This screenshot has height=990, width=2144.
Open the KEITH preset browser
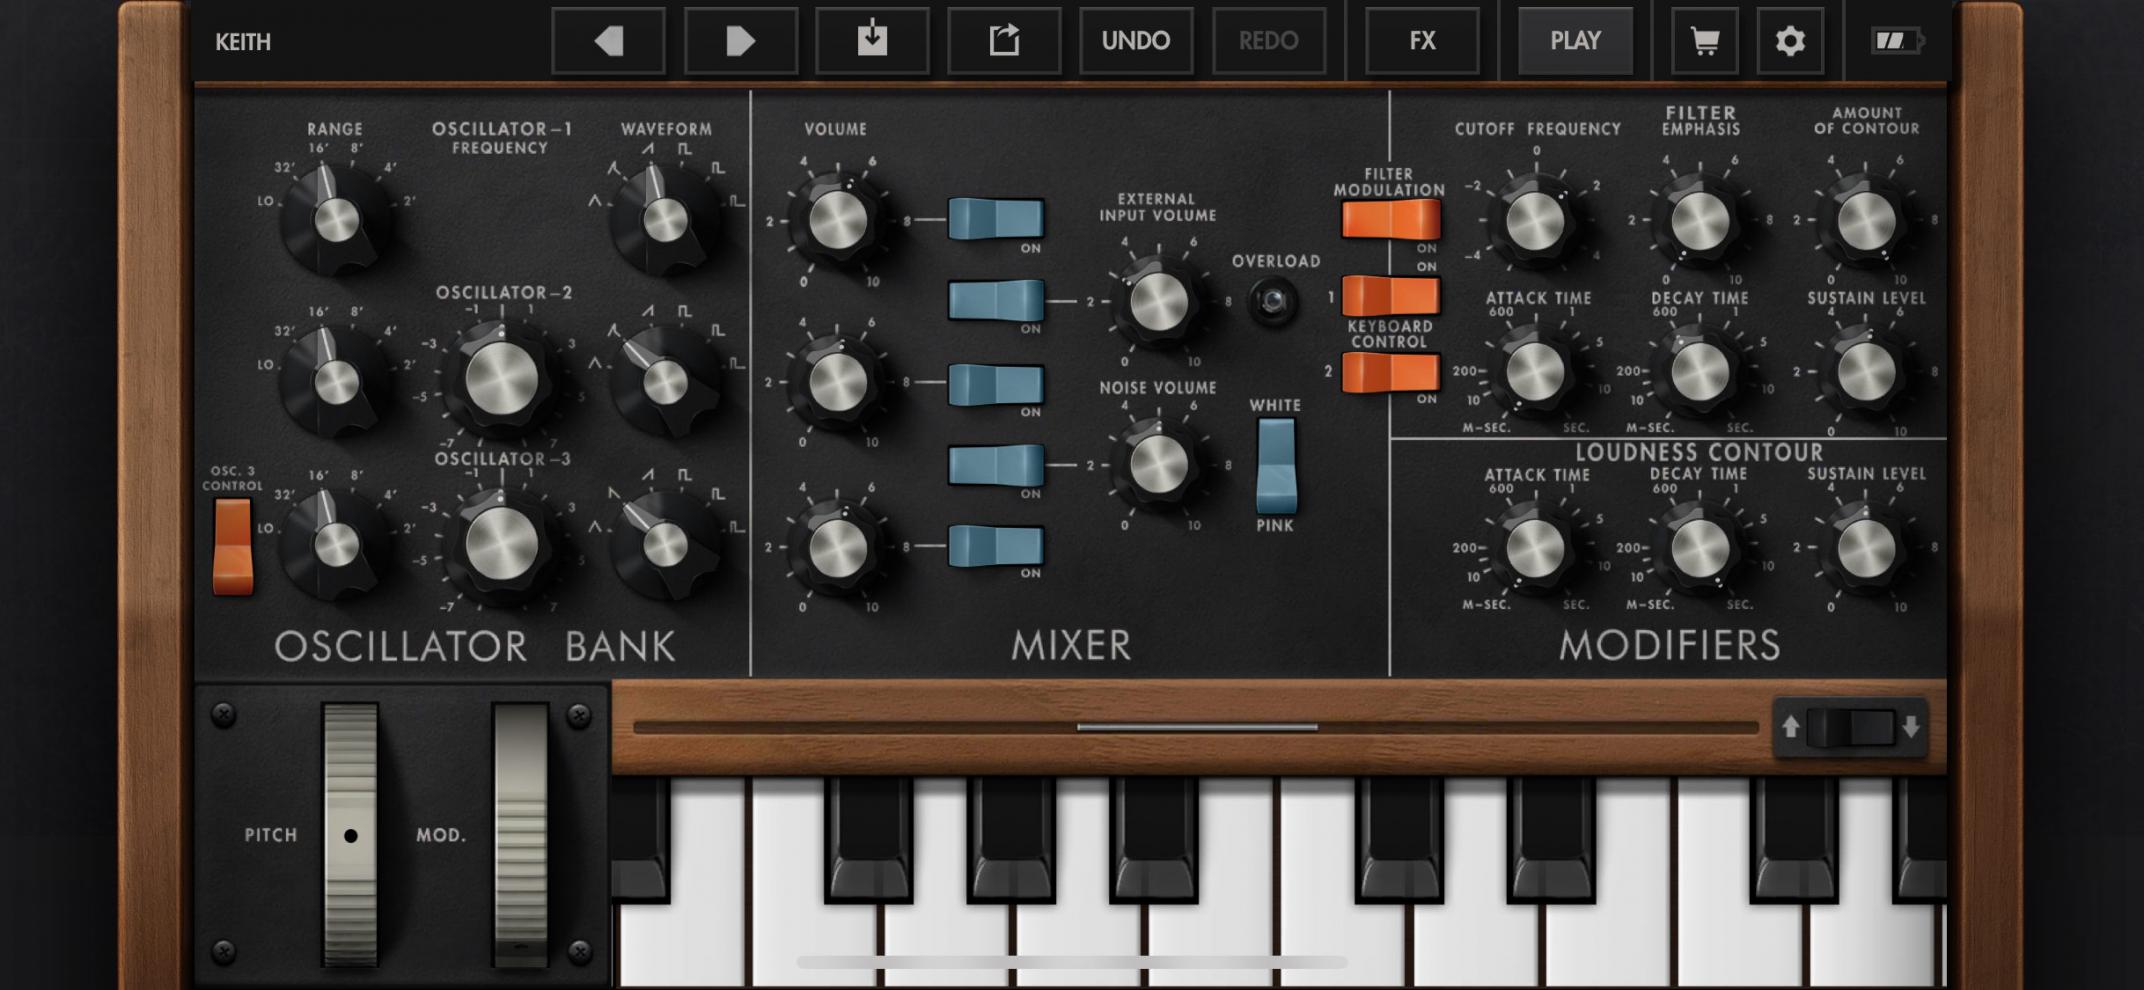[x=243, y=41]
